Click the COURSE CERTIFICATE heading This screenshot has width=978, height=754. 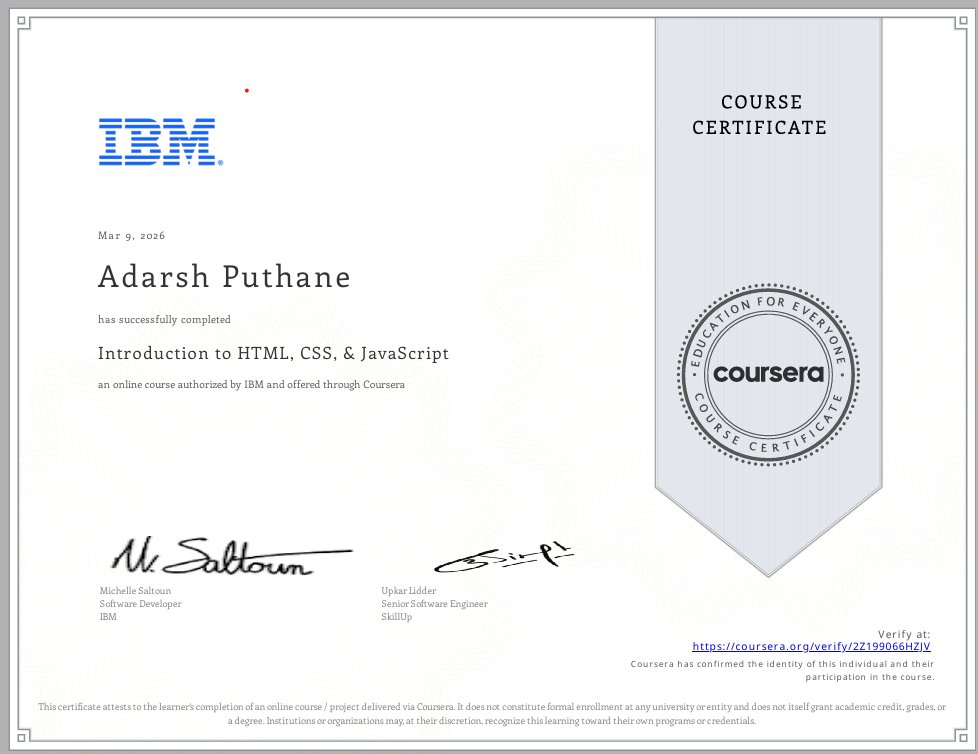click(x=760, y=115)
